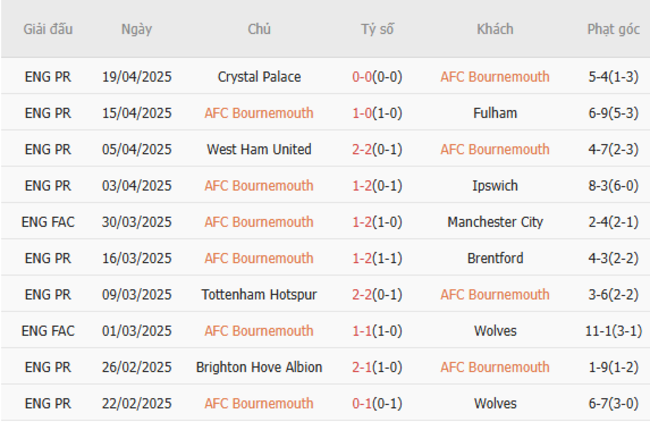Open the Ipswich team link

[x=495, y=185]
